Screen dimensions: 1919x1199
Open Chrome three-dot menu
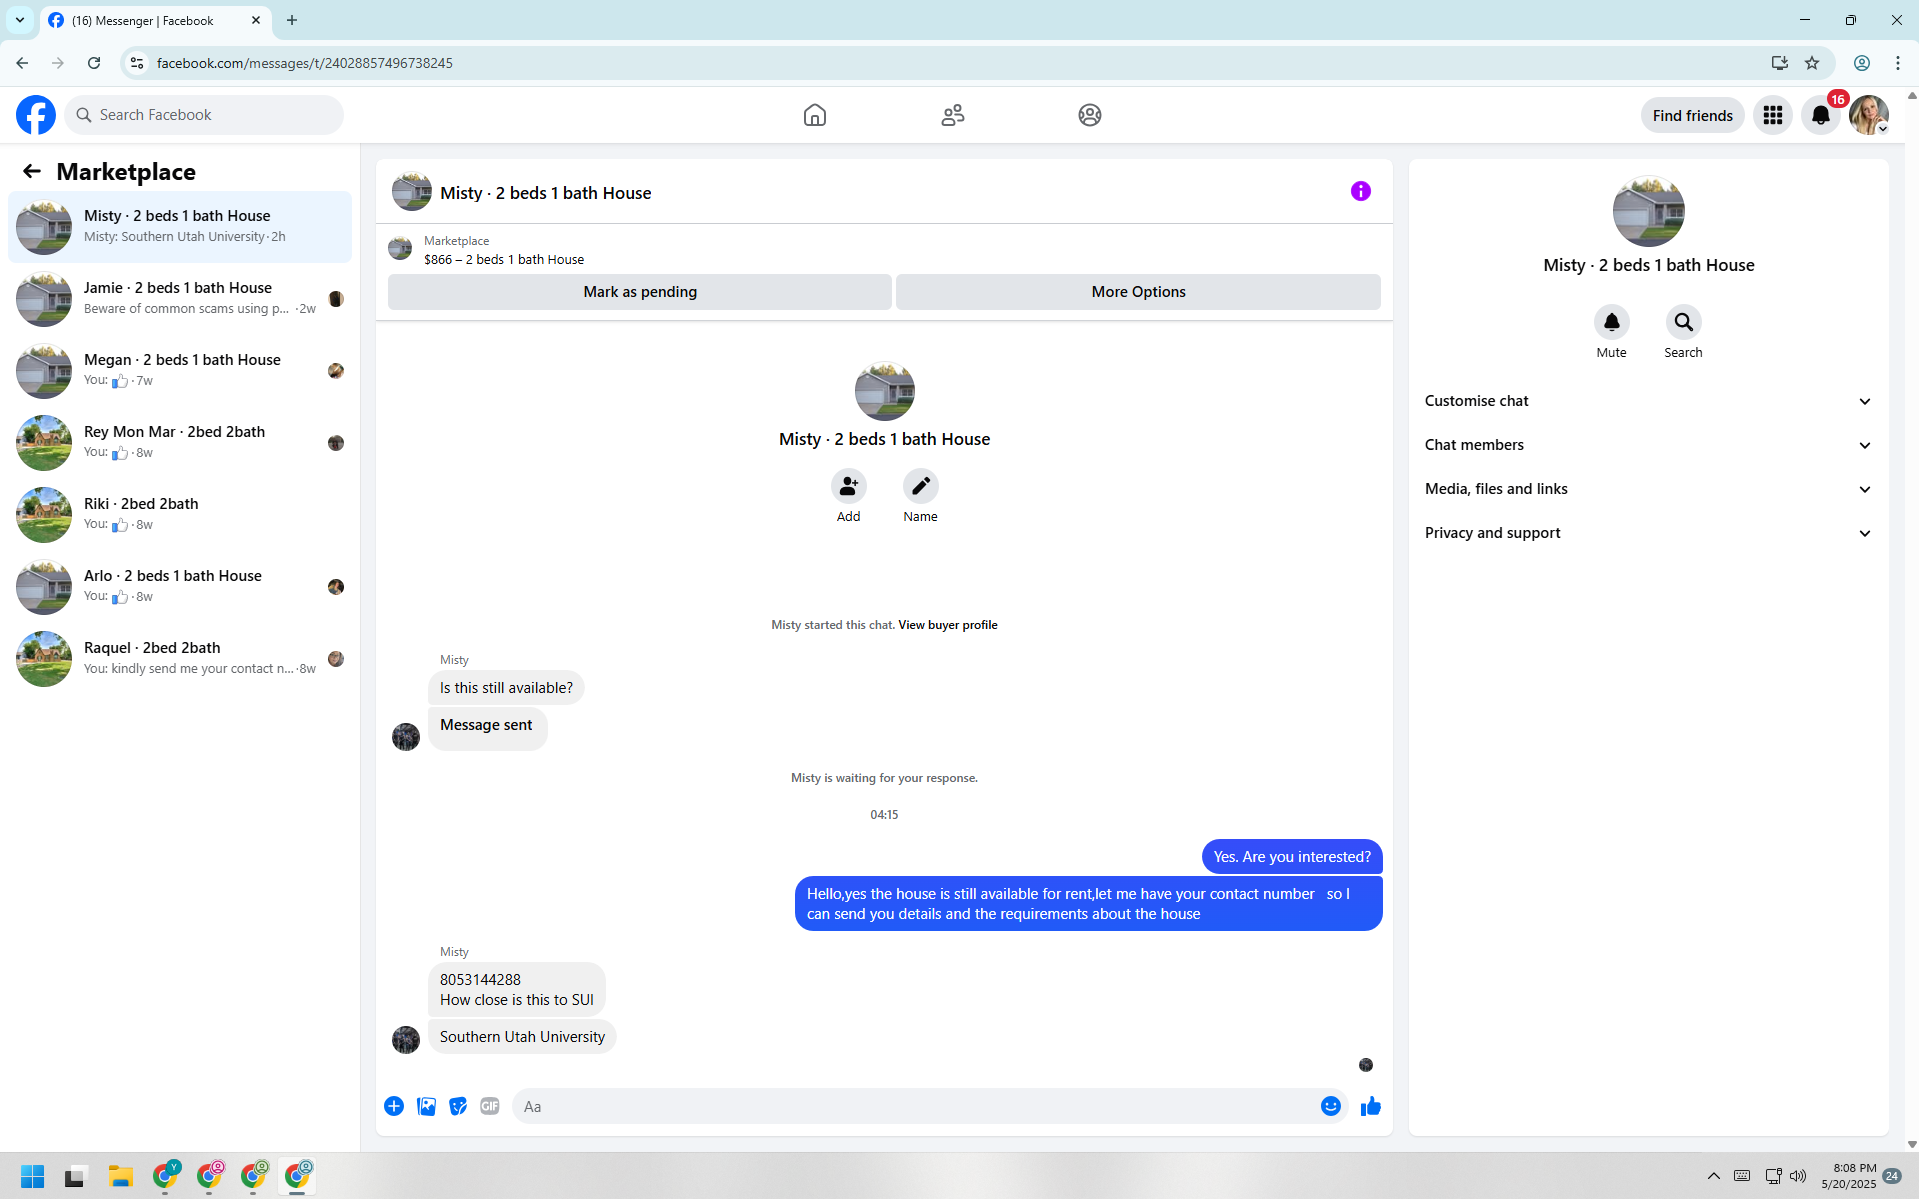[1898, 63]
